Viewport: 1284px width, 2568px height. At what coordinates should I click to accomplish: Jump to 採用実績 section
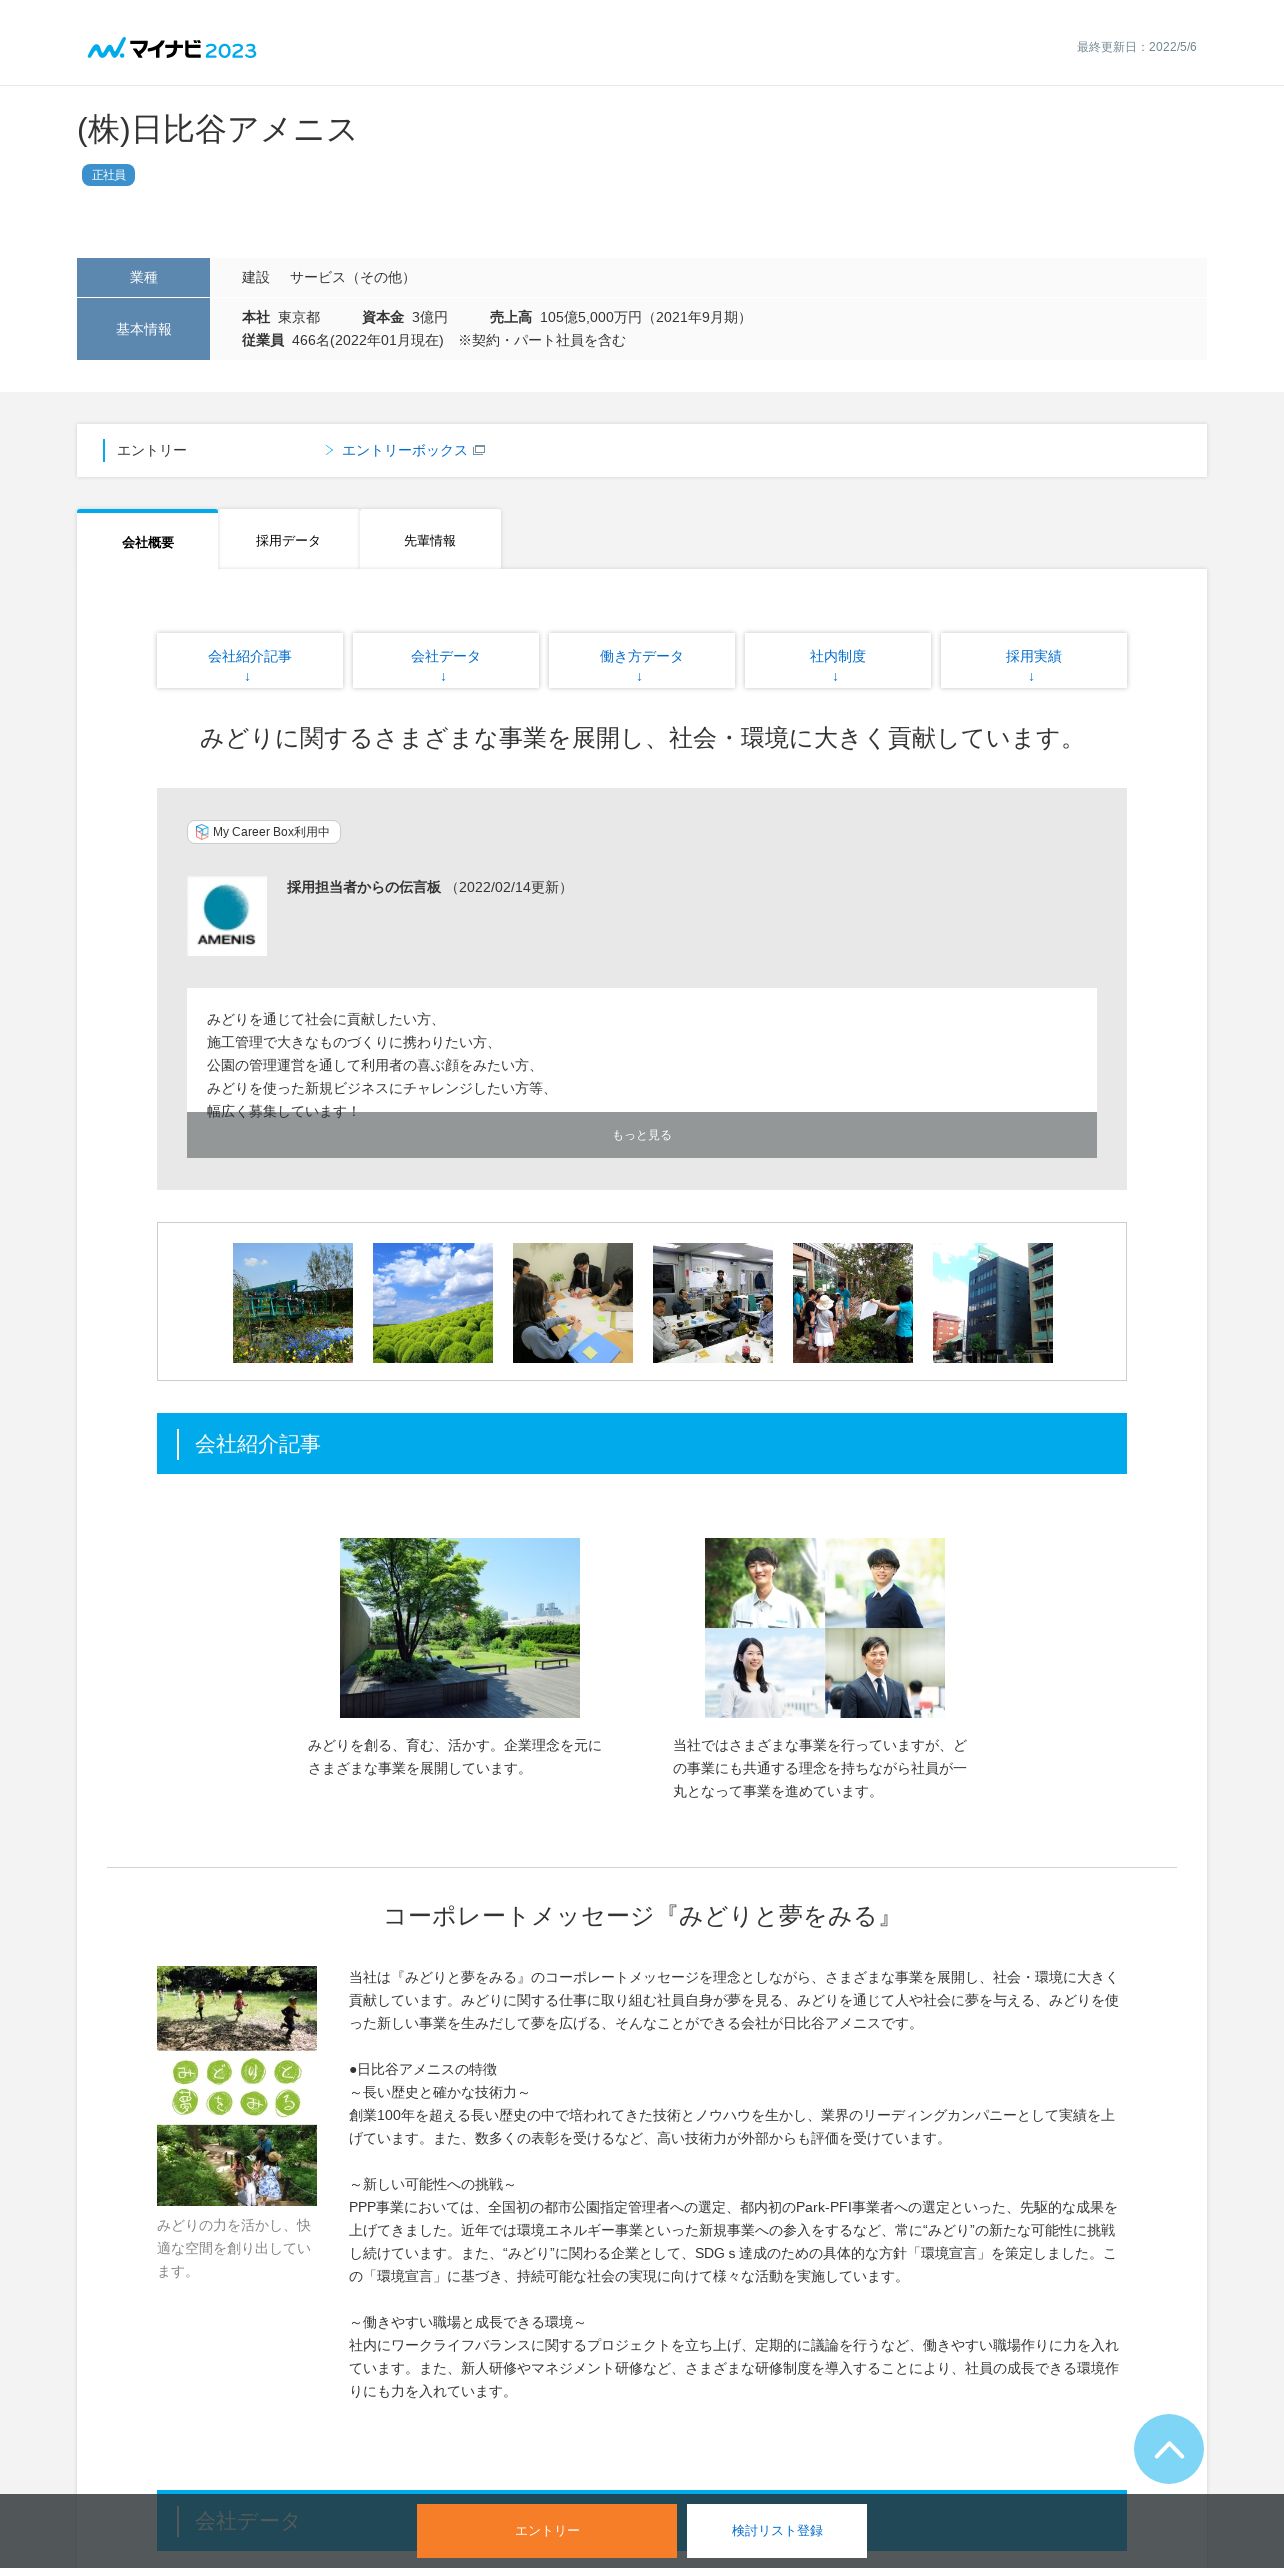point(1034,660)
